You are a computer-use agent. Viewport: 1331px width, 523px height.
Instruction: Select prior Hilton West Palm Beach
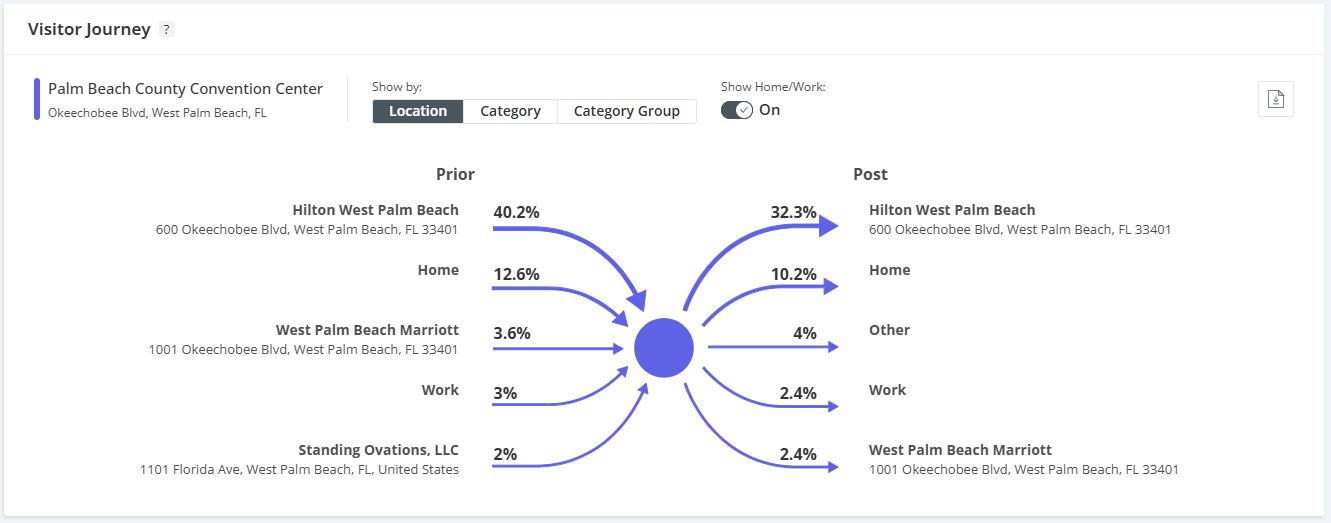pos(375,210)
